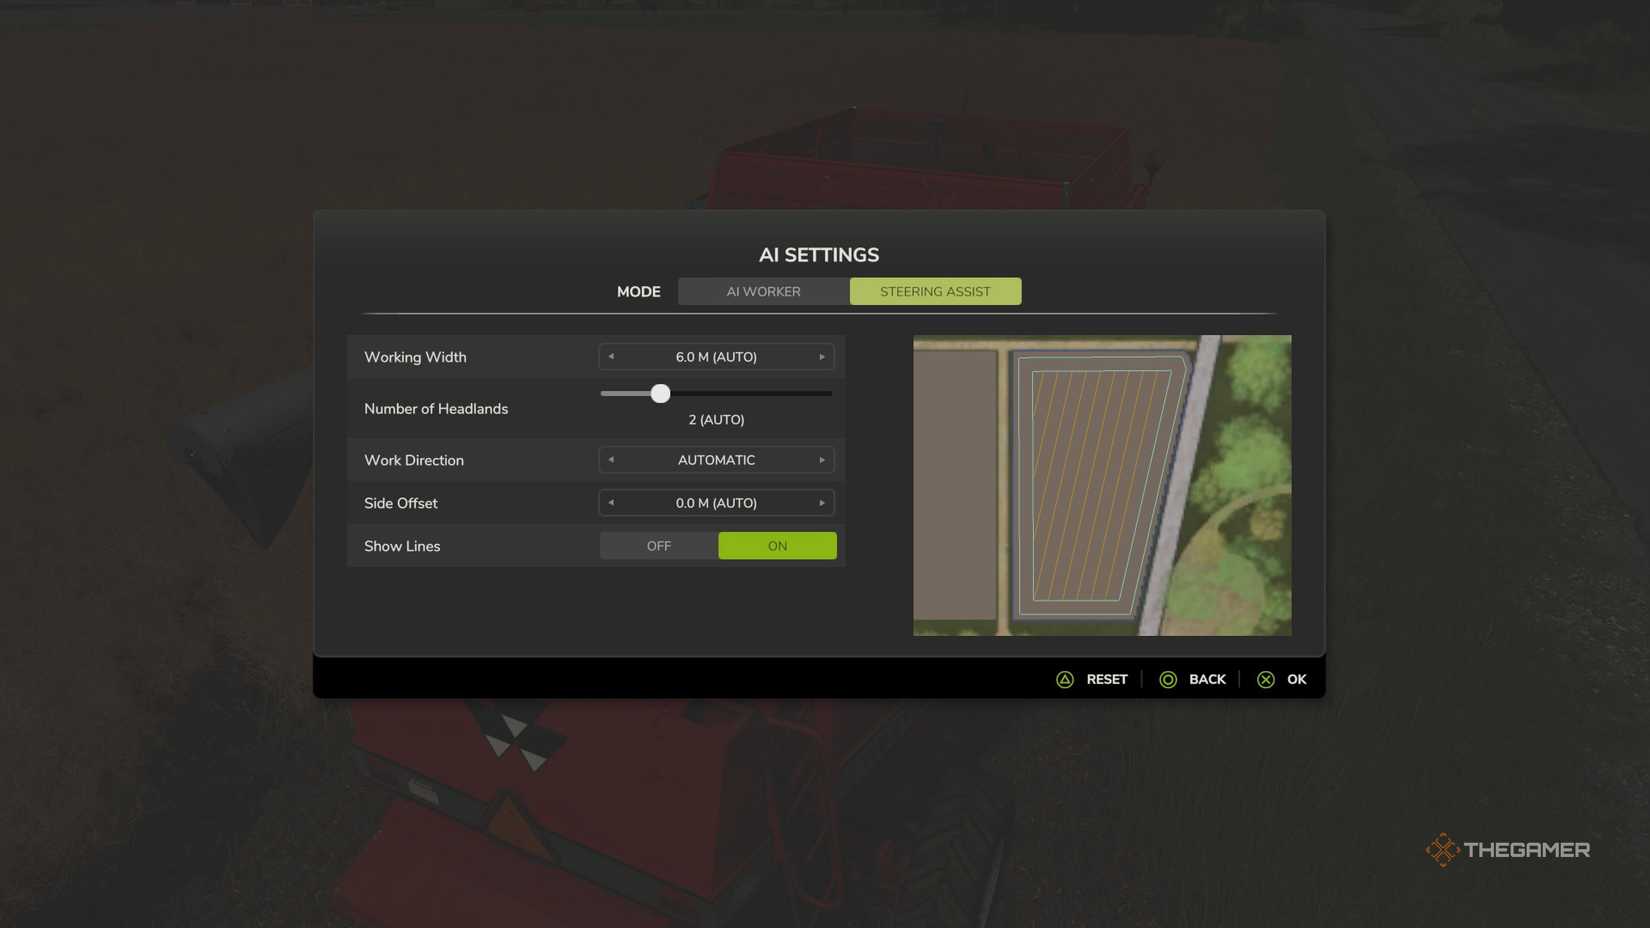Select STEERING ASSIST mode
This screenshot has height=928, width=1650.
click(x=935, y=291)
